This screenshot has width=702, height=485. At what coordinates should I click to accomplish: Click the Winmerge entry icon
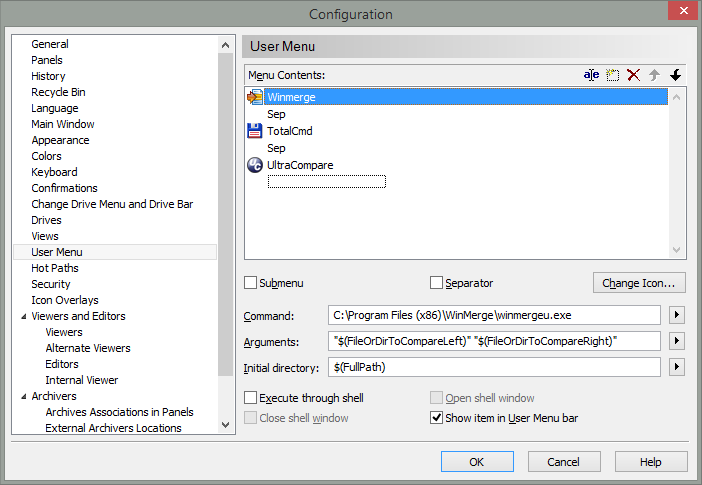255,97
